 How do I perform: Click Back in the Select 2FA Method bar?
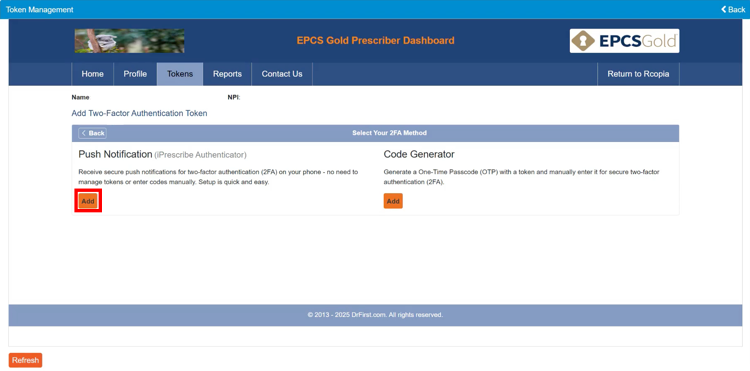(x=93, y=133)
